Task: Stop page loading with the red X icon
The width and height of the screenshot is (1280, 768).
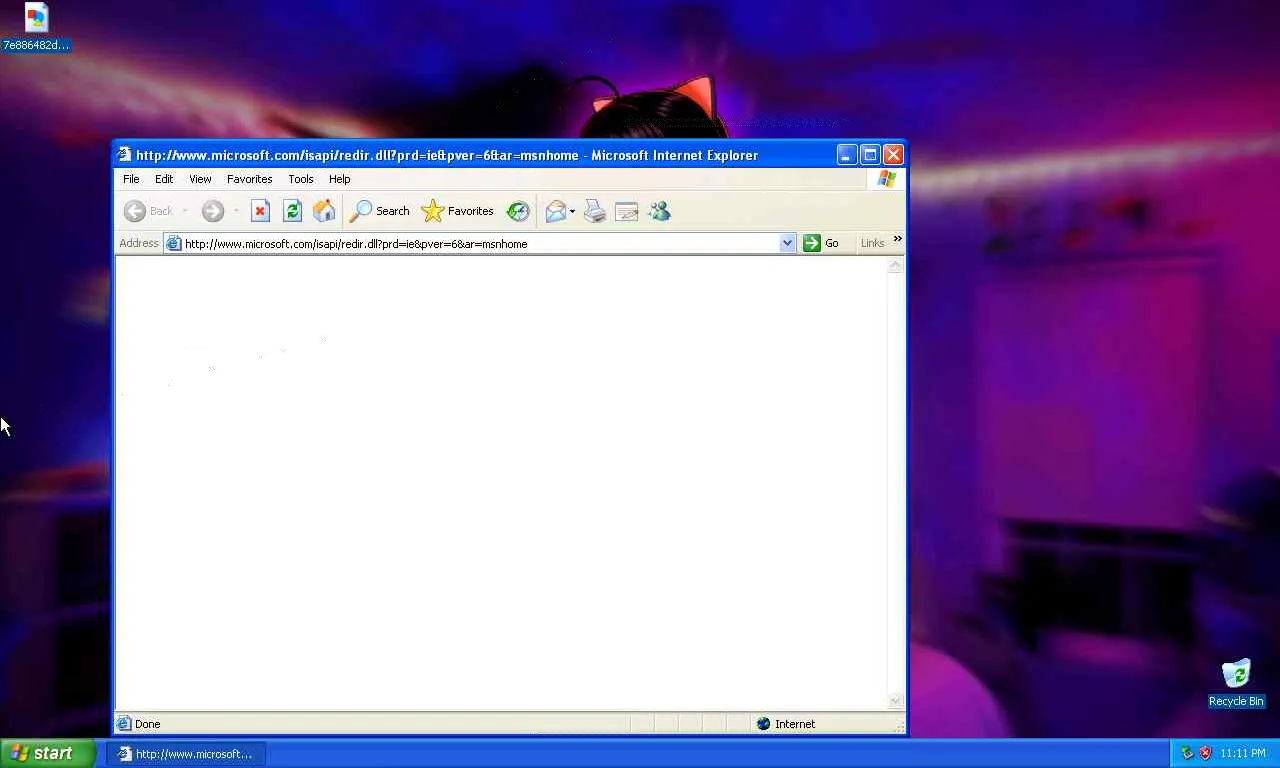Action: tap(260, 211)
